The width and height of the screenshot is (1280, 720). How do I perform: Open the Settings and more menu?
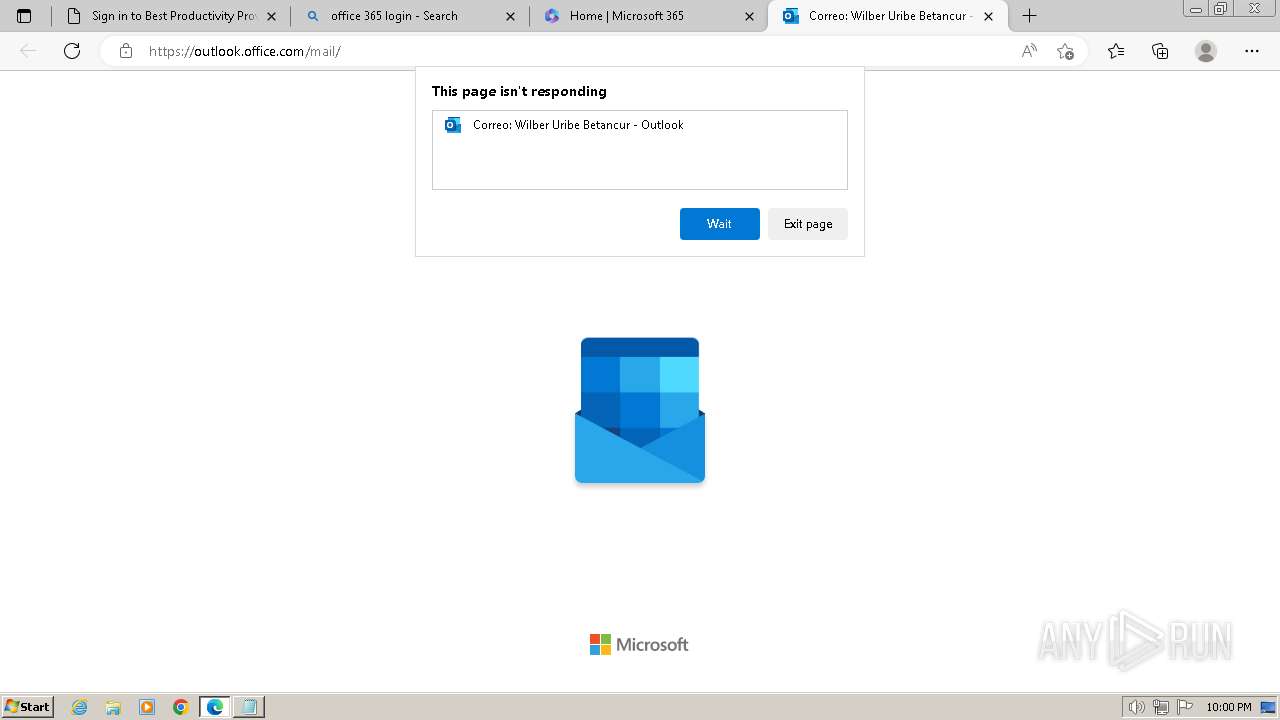pyautogui.click(x=1252, y=51)
